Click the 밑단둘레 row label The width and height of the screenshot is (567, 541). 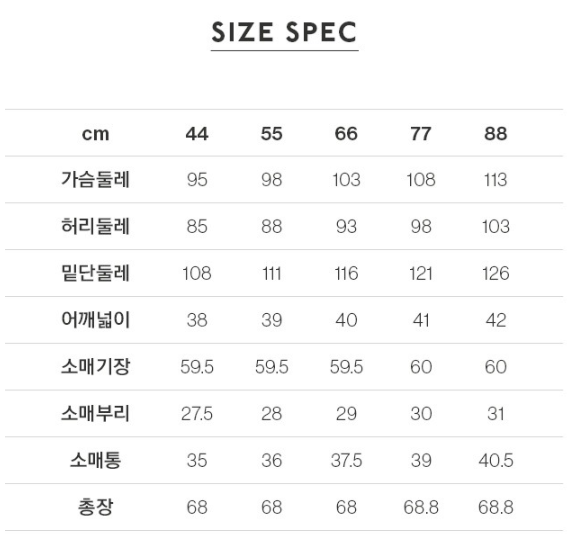pyautogui.click(x=95, y=273)
